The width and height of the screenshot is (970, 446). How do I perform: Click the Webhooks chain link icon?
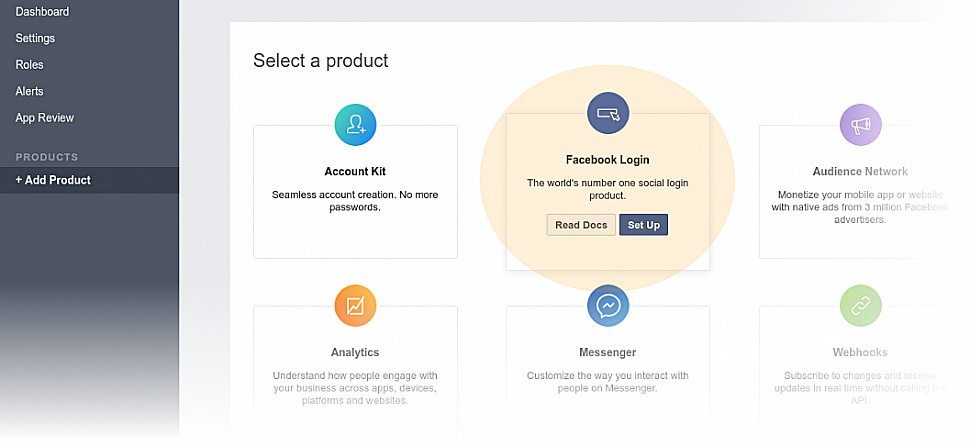point(861,306)
